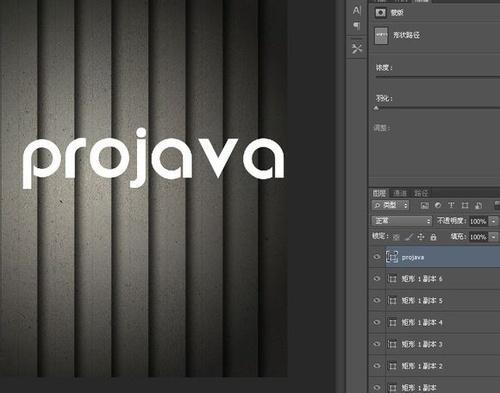Open the Paragraph panel icon
This screenshot has width=500, height=393.
[x=356, y=26]
